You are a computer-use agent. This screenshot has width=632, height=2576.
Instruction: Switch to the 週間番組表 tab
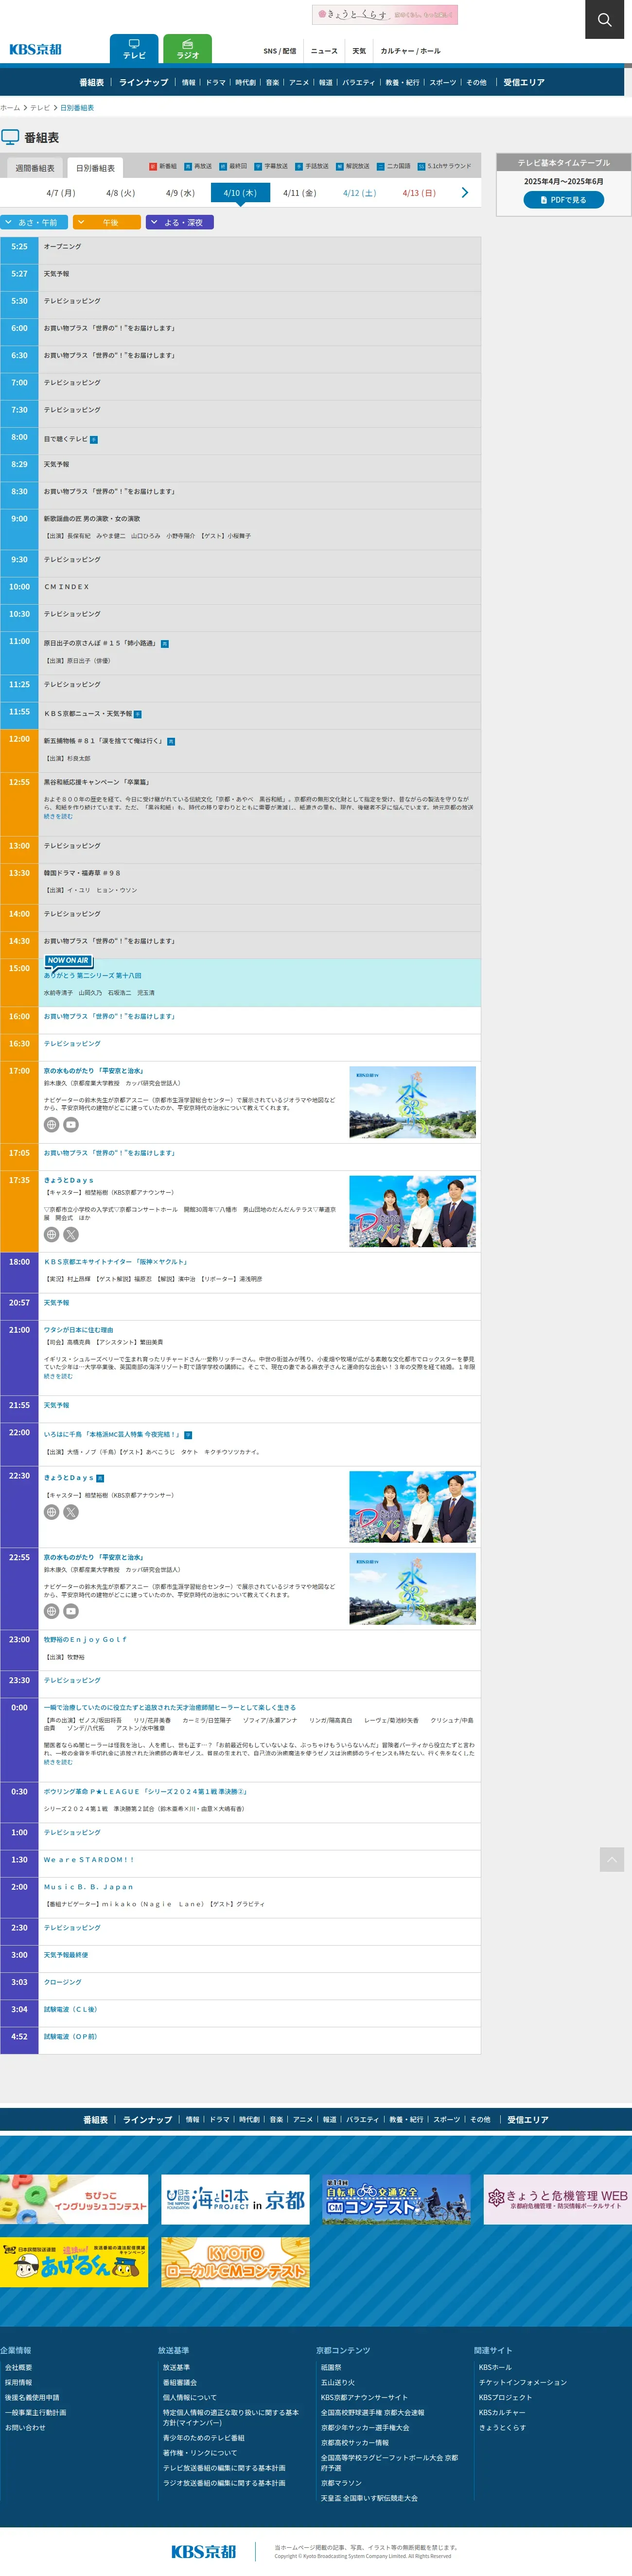(x=35, y=168)
